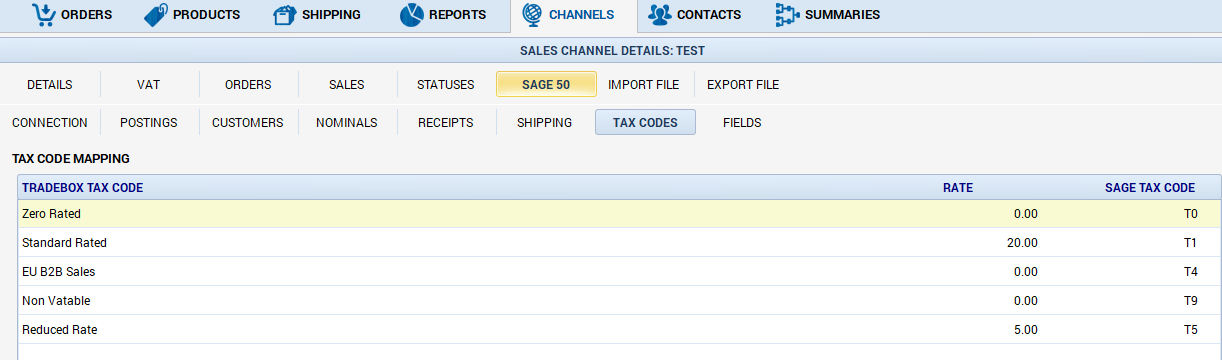1222x360 pixels.
Task: Open the POSTINGS Sage settings tab
Action: click(x=149, y=123)
